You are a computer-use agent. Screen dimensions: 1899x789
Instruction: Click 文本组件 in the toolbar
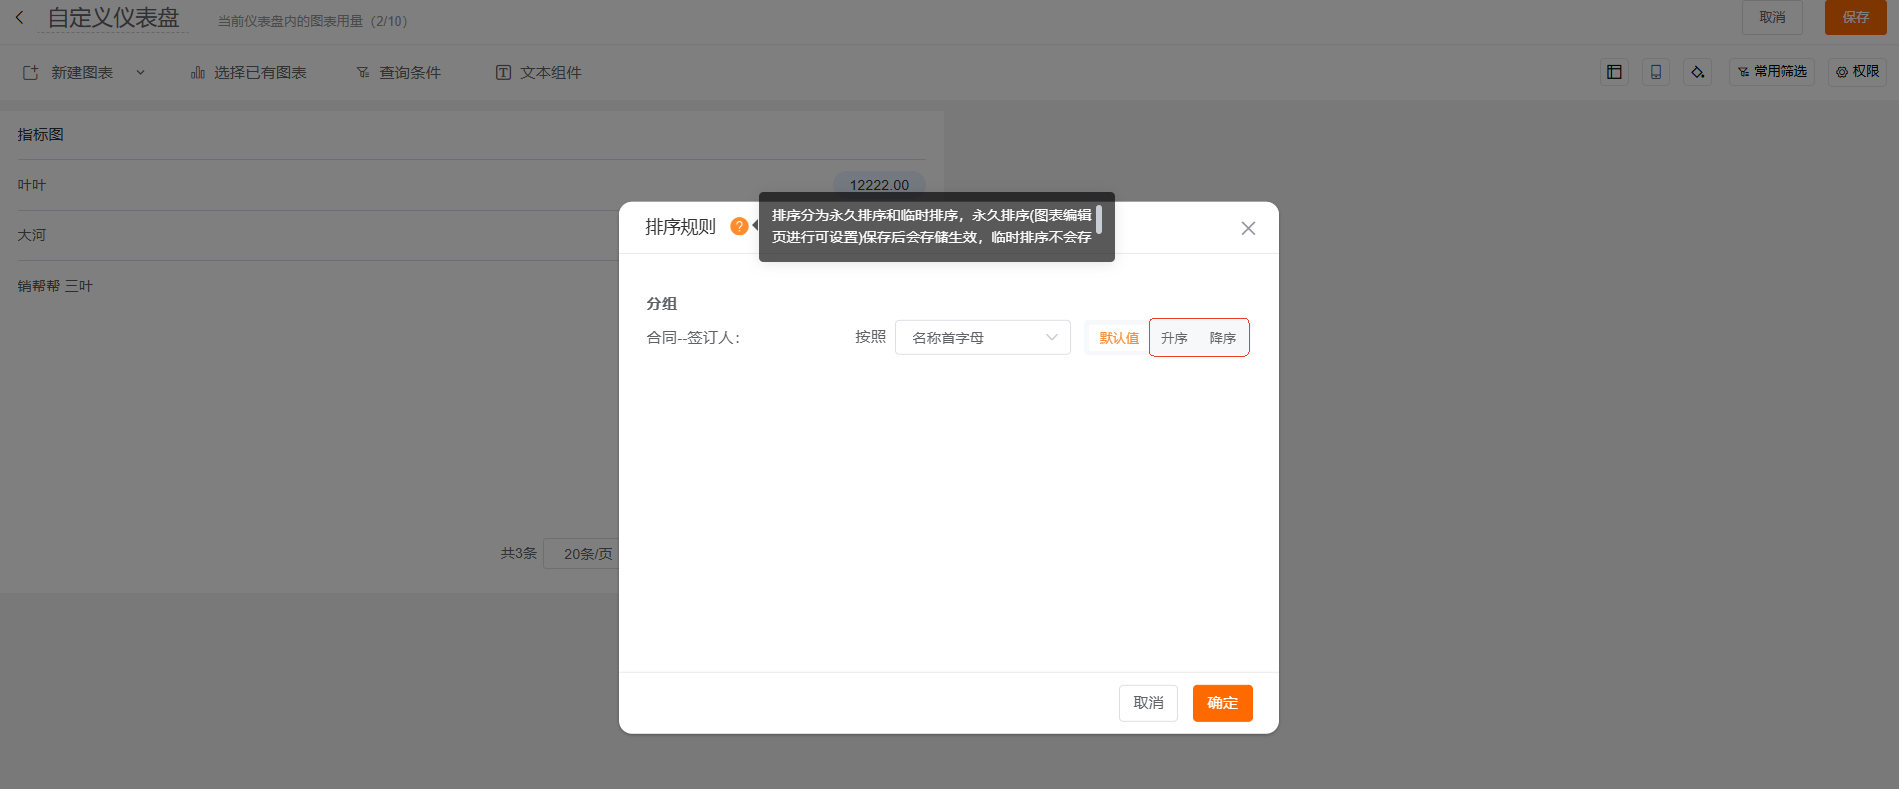tap(539, 73)
